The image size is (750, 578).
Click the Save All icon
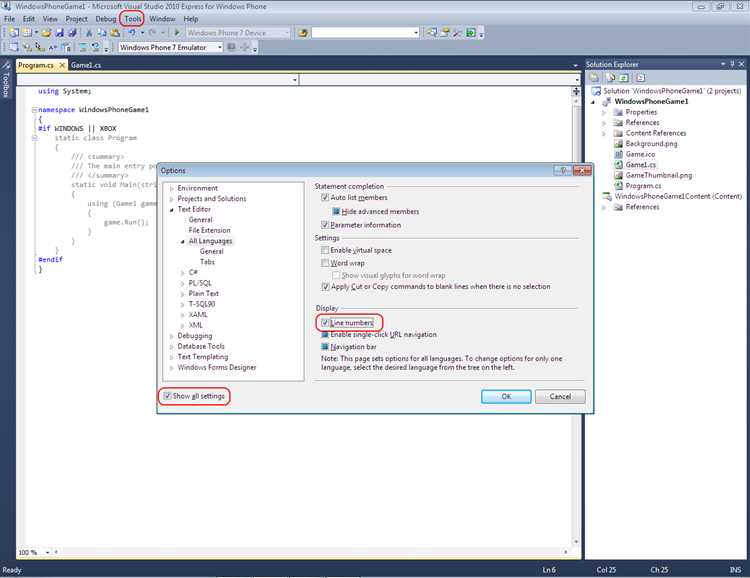[72, 33]
